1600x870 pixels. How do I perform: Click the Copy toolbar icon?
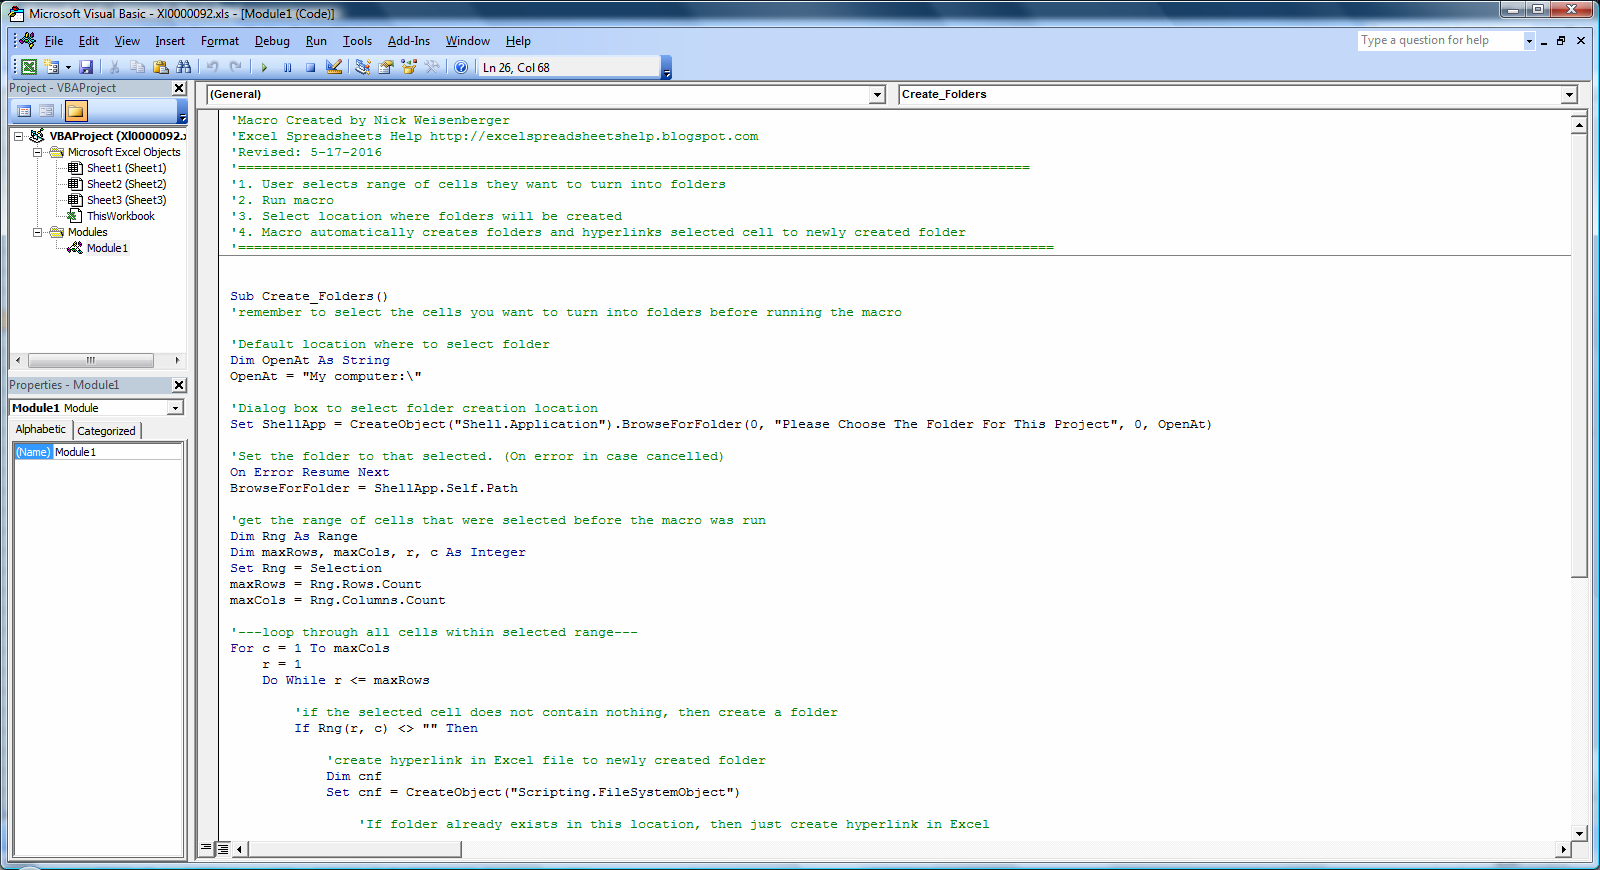click(137, 67)
